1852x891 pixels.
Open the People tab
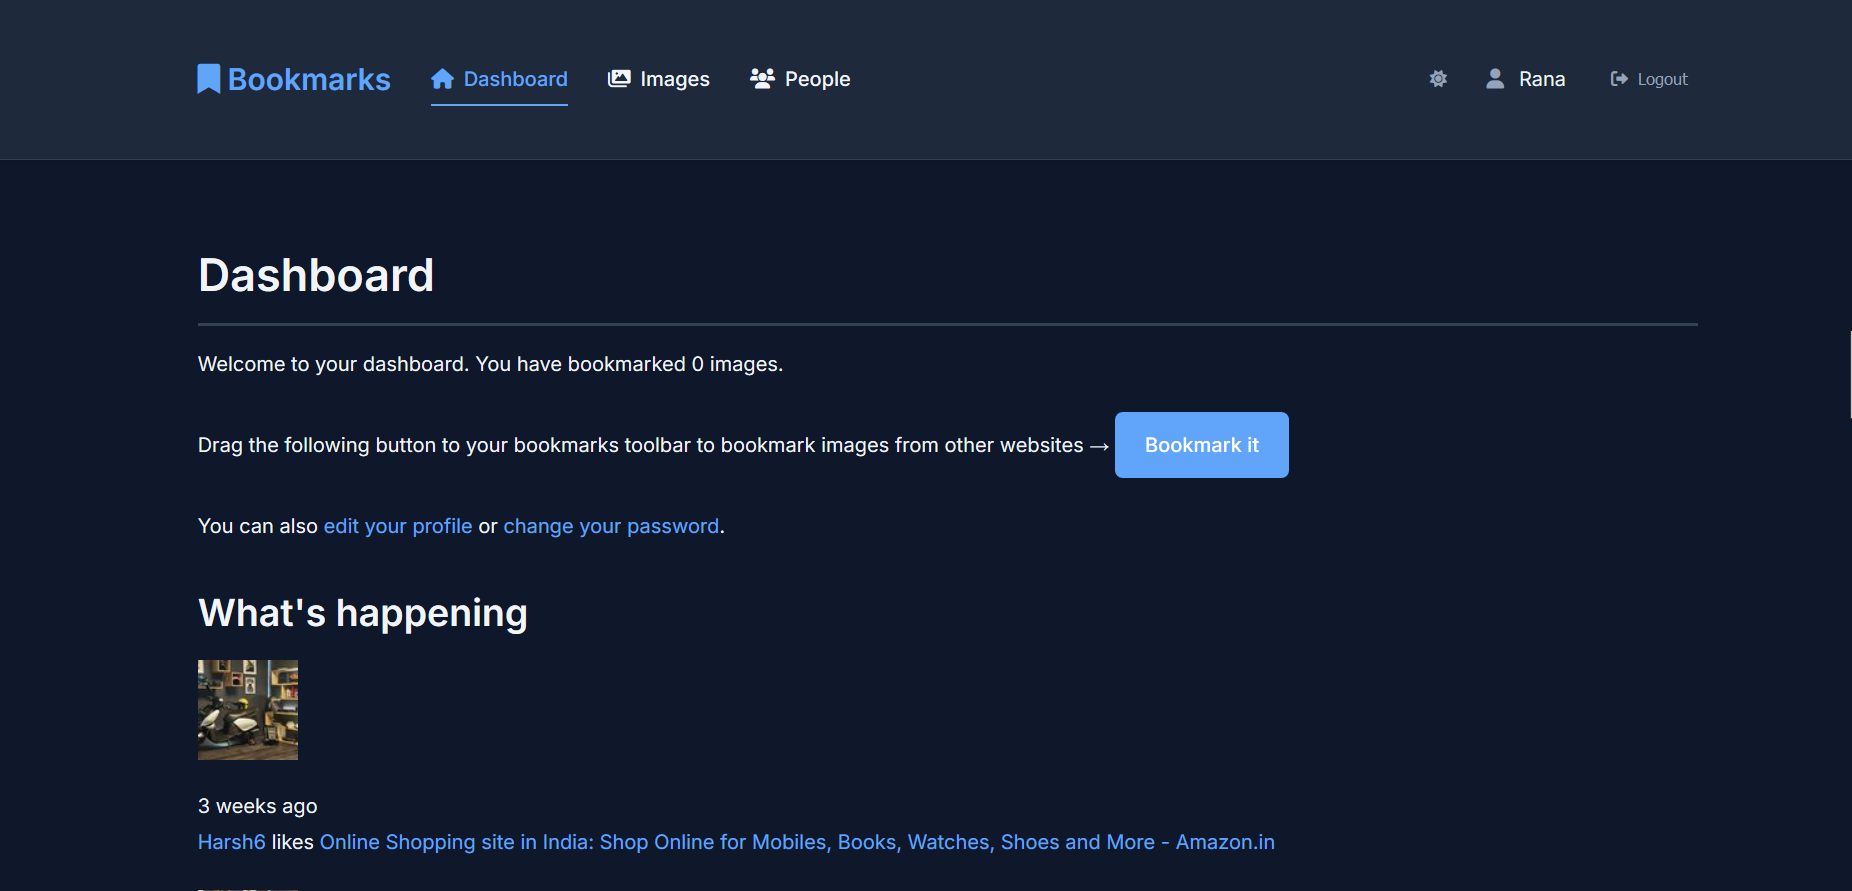pos(800,79)
